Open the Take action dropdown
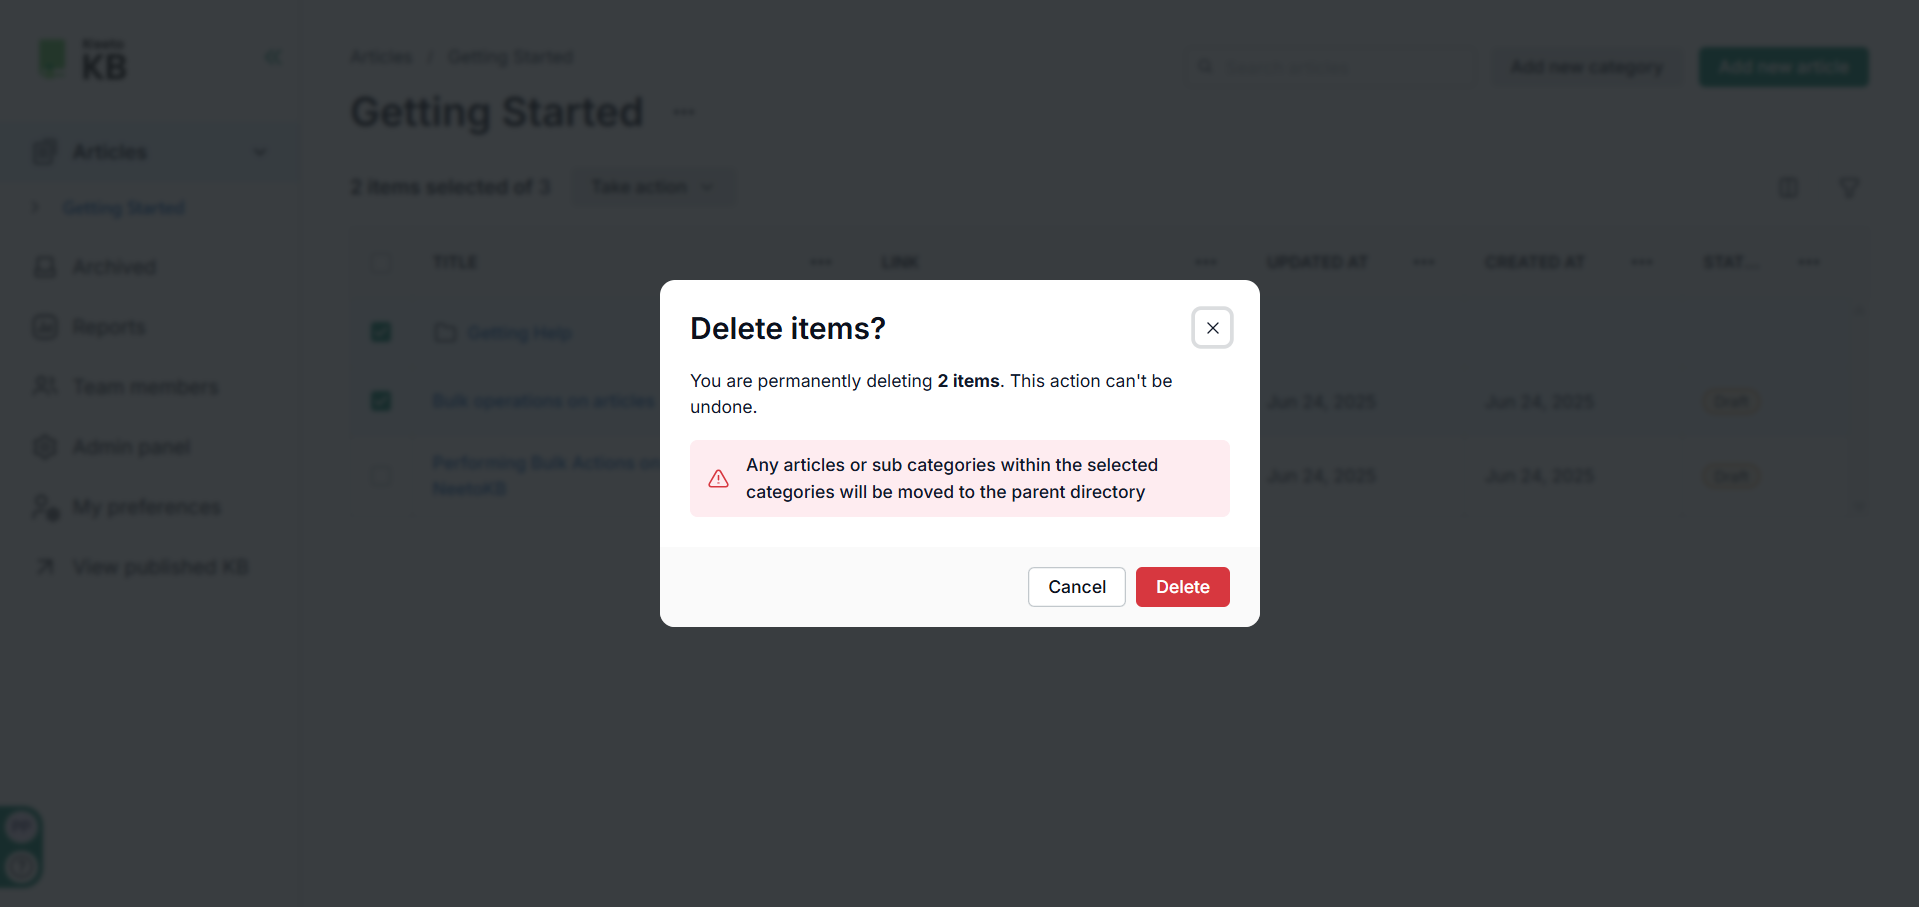Screen dimensions: 1919x907 coord(653,187)
